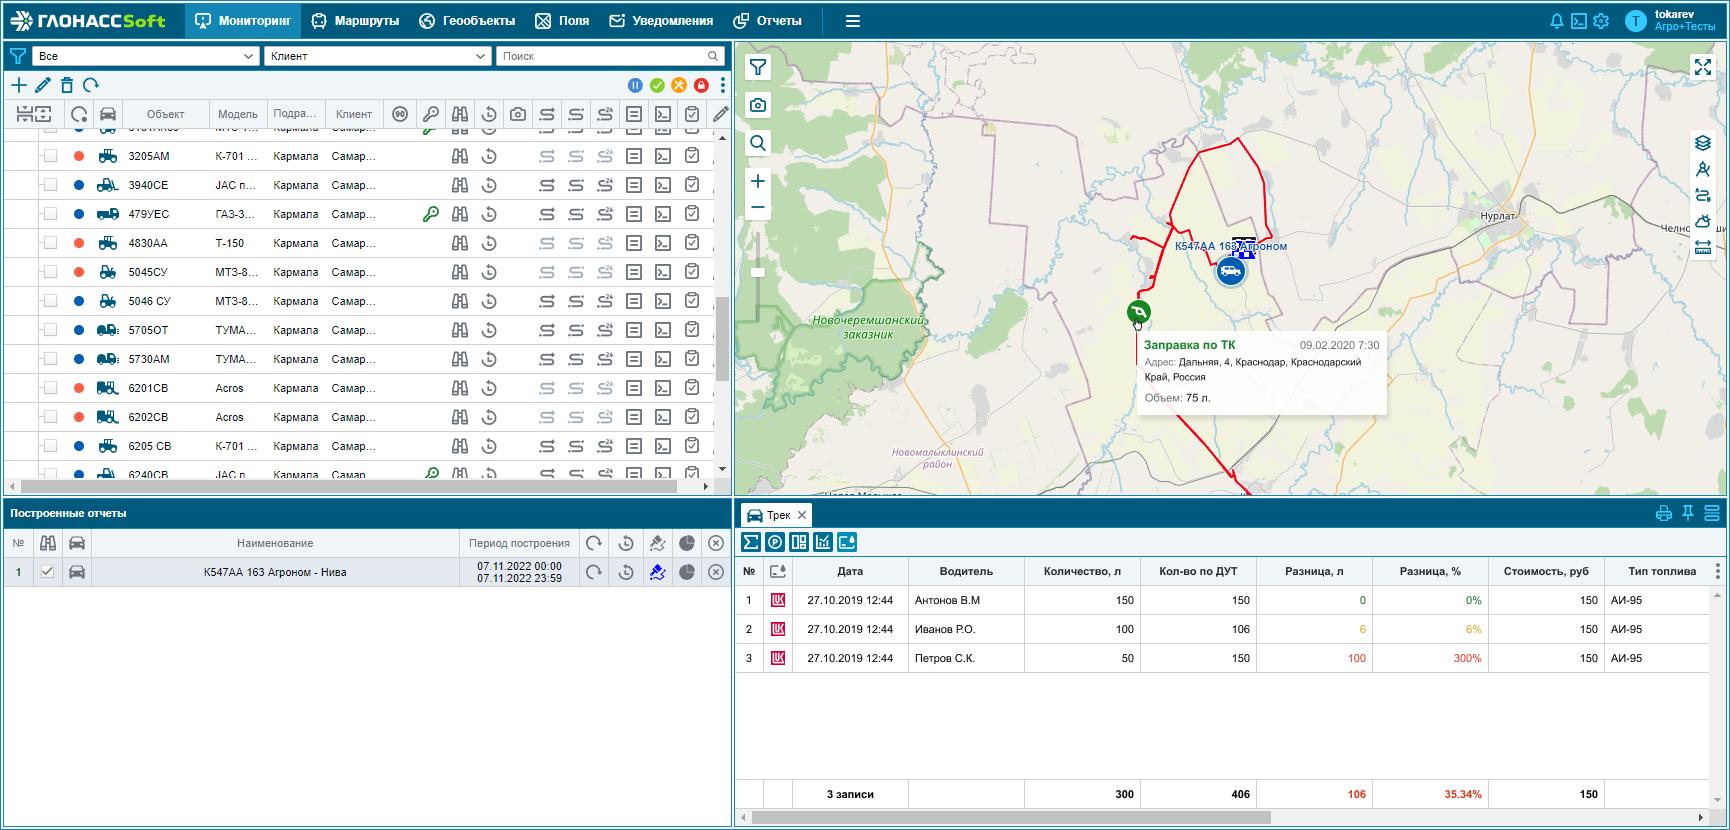
Task: Click the Поиск search field
Action: tap(600, 56)
